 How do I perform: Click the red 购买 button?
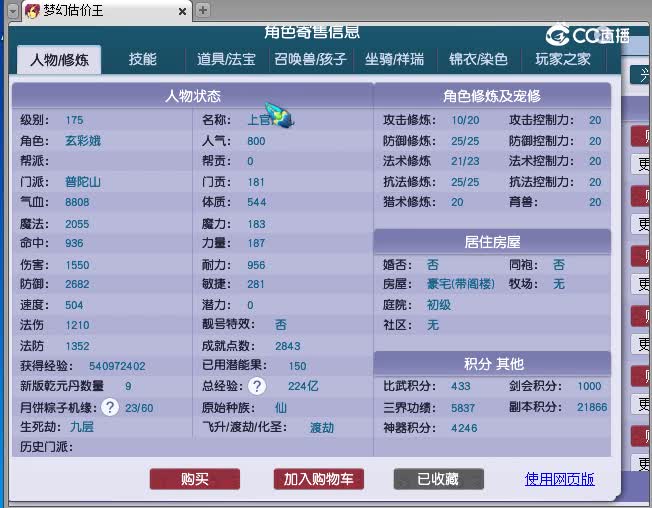(195, 479)
